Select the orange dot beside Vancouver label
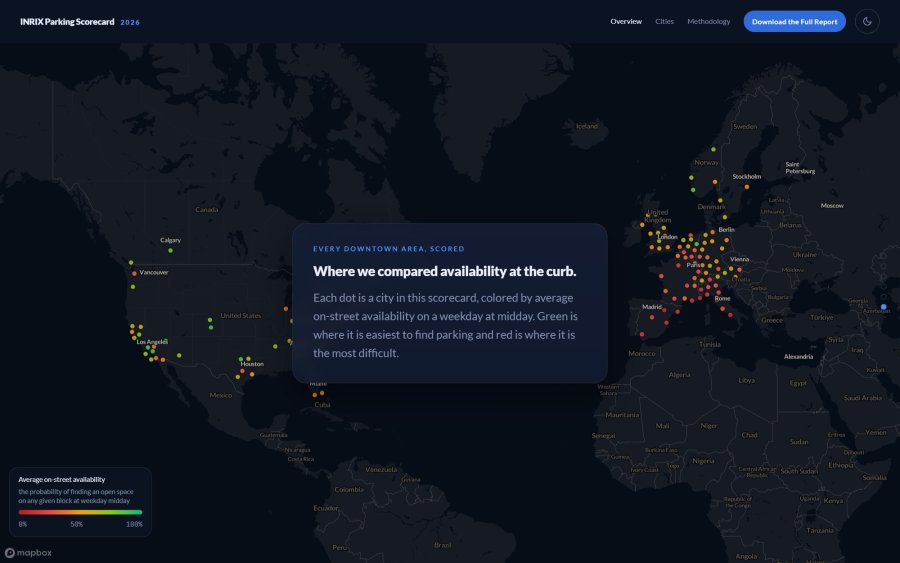The width and height of the screenshot is (900, 563). pyautogui.click(x=134, y=274)
